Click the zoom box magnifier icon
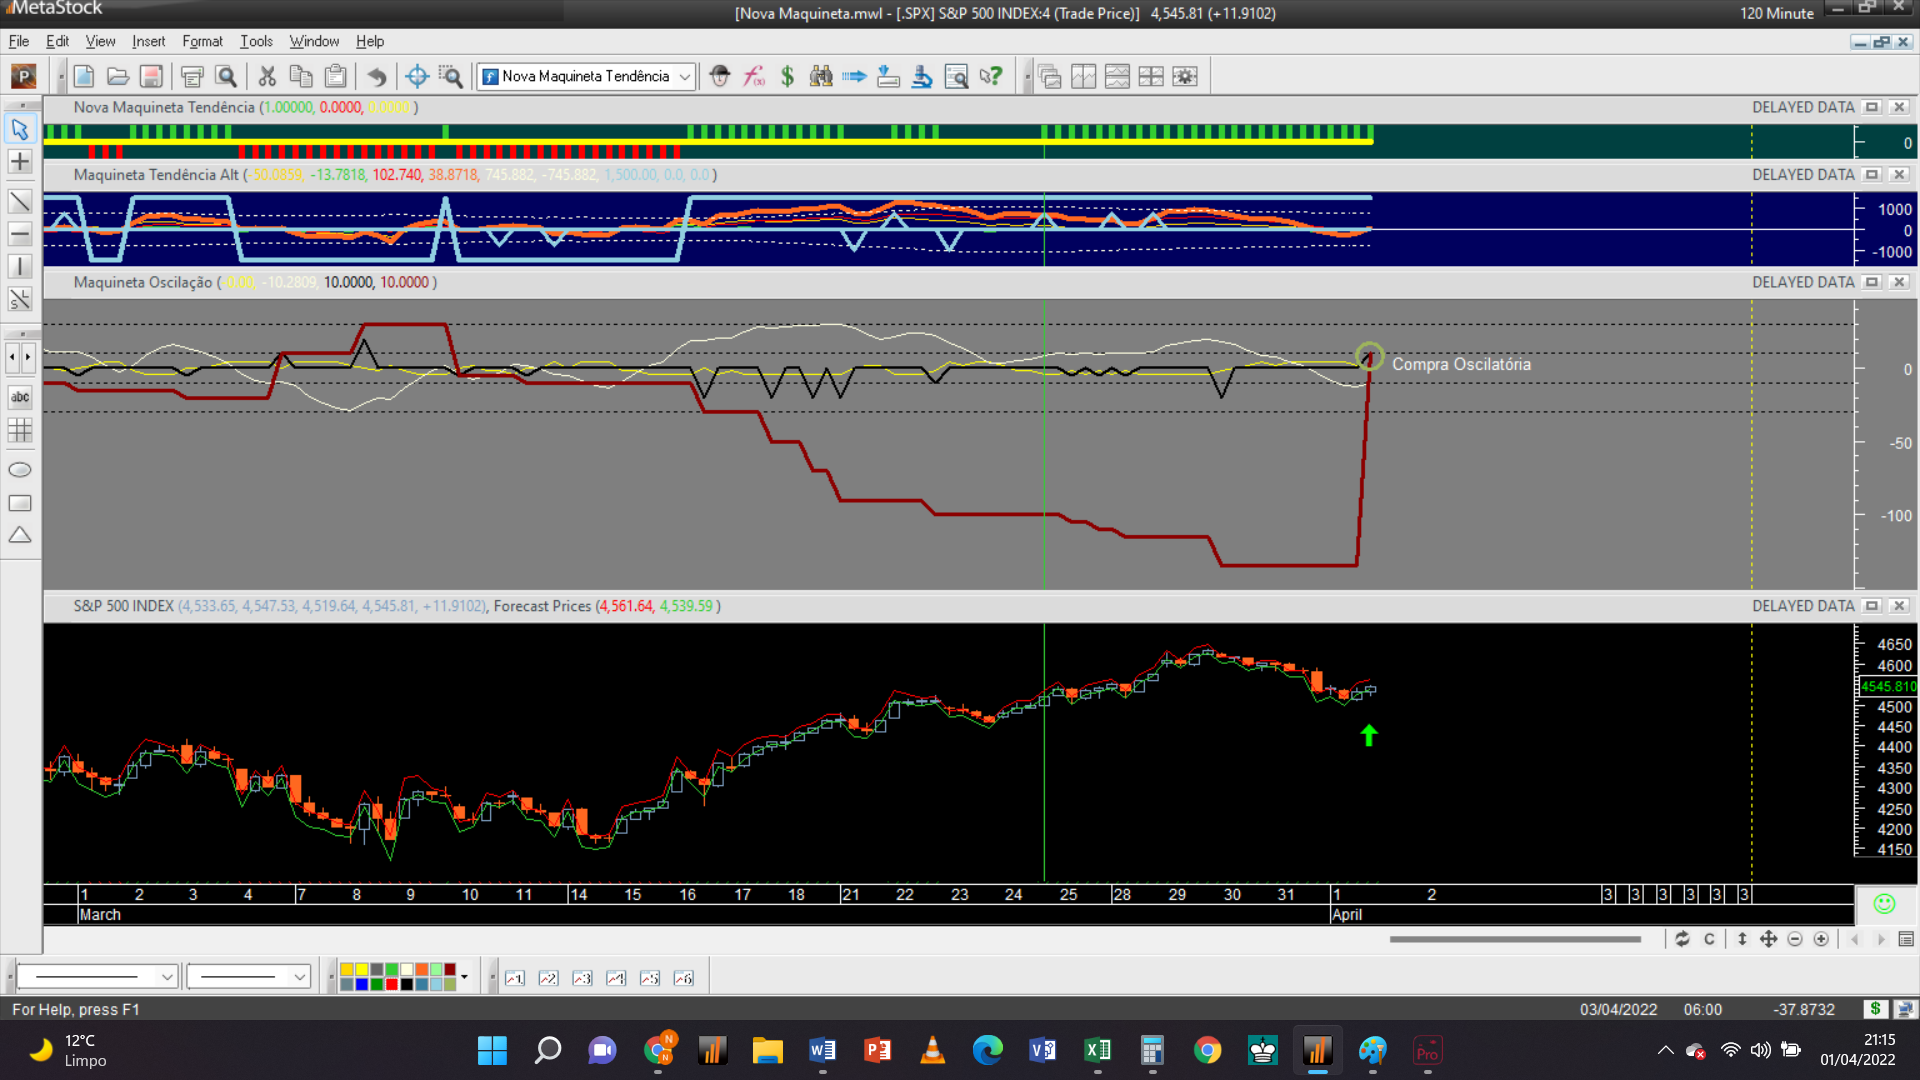 tap(451, 76)
